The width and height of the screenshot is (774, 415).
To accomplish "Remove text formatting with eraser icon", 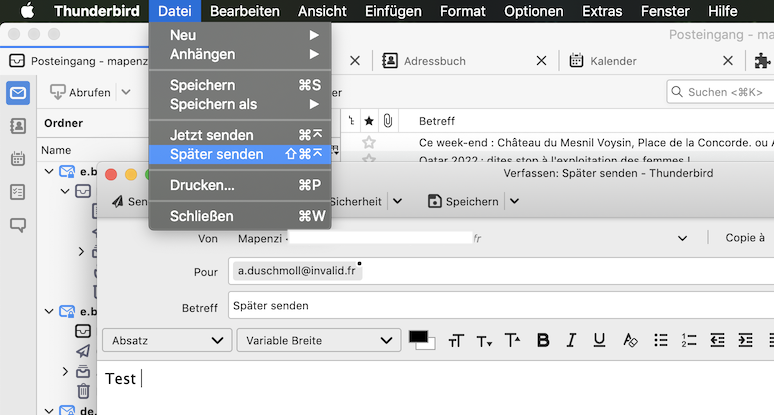I will point(630,340).
